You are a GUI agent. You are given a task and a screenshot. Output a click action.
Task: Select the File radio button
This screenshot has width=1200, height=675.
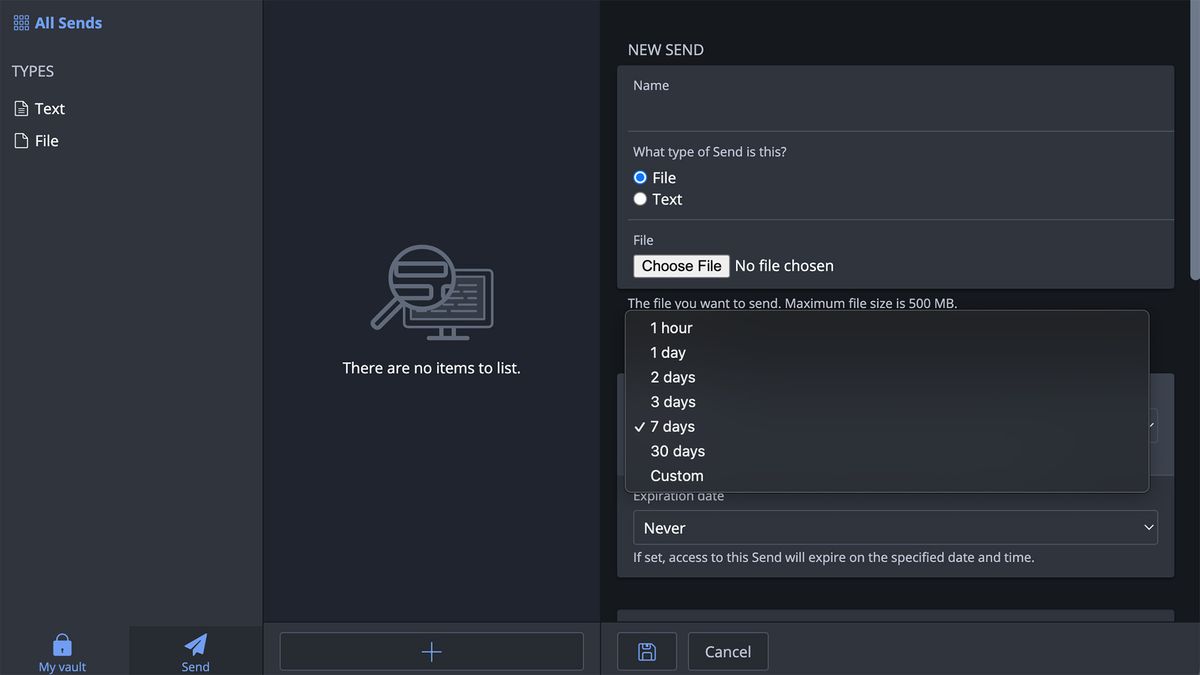(639, 177)
